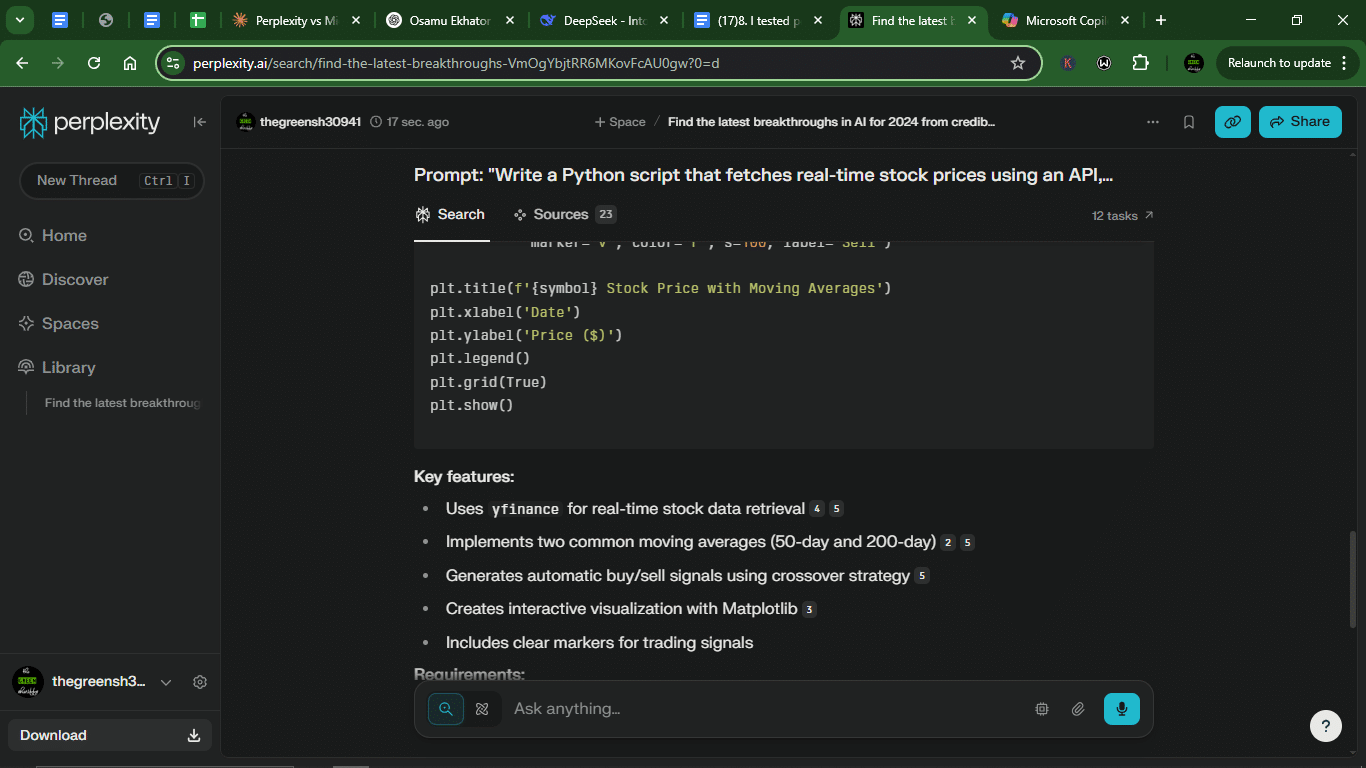
Task: Choose model via the chip icon
Action: 1042,709
